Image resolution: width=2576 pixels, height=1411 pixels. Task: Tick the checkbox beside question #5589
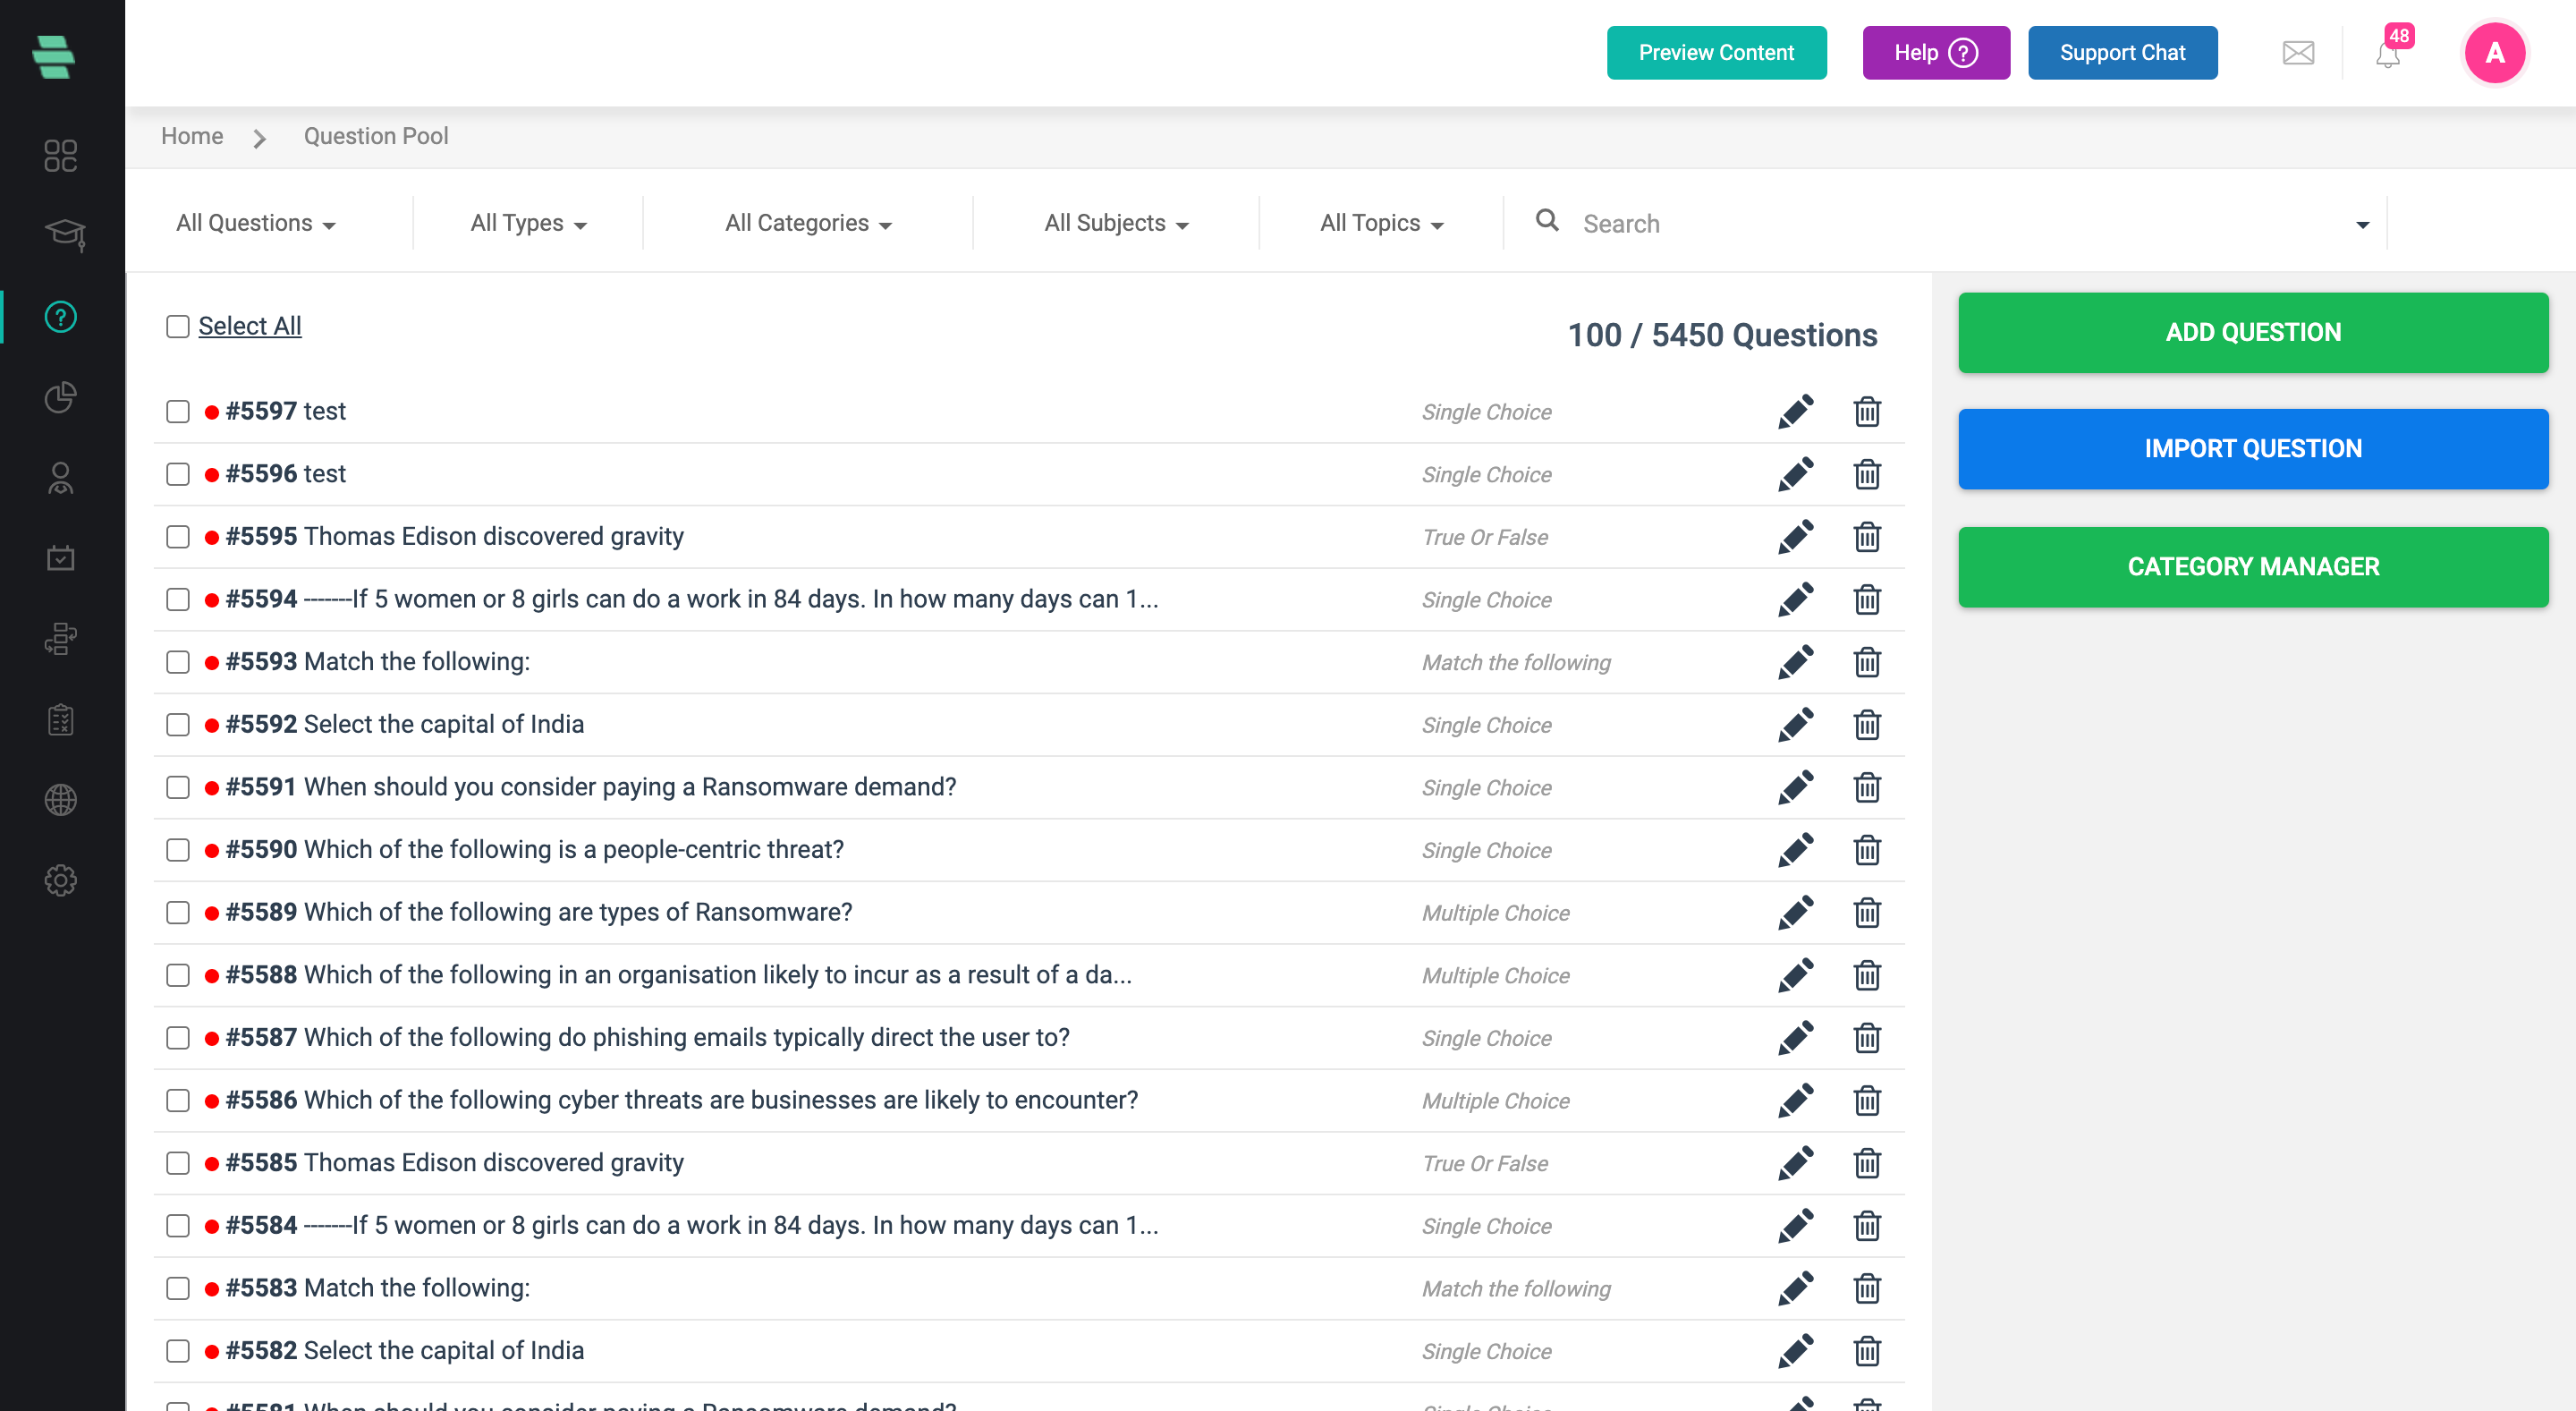click(x=178, y=912)
